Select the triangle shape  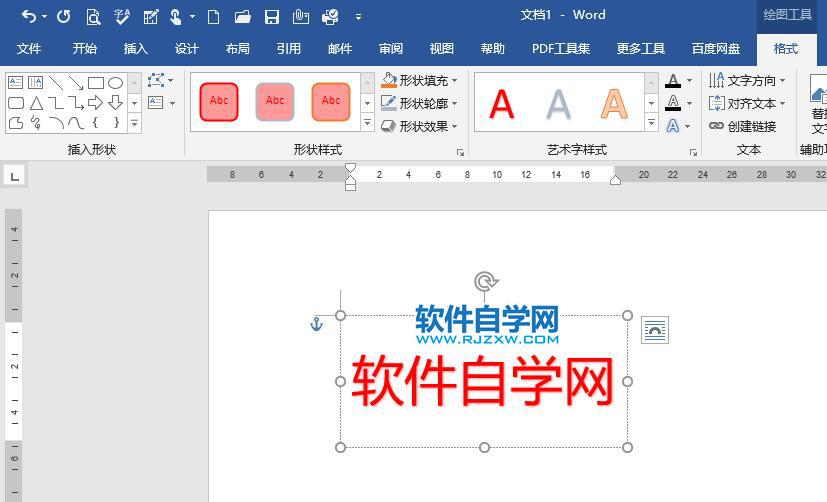36,103
